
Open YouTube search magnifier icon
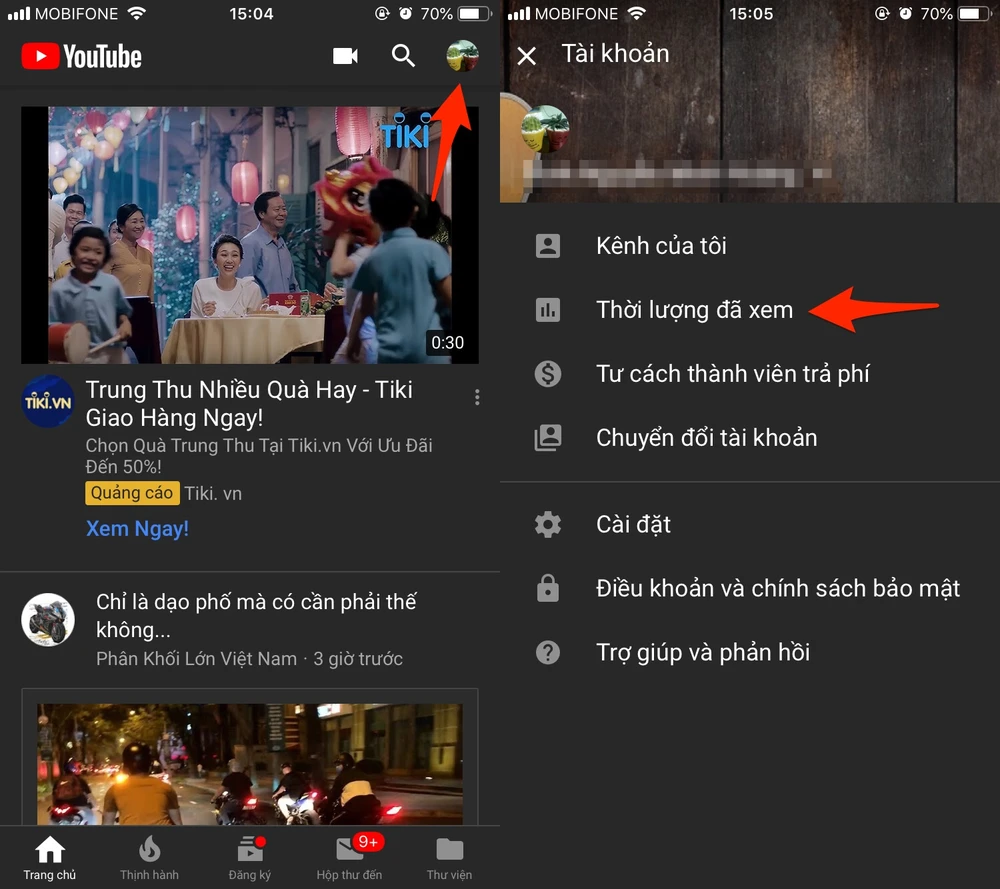click(x=403, y=56)
